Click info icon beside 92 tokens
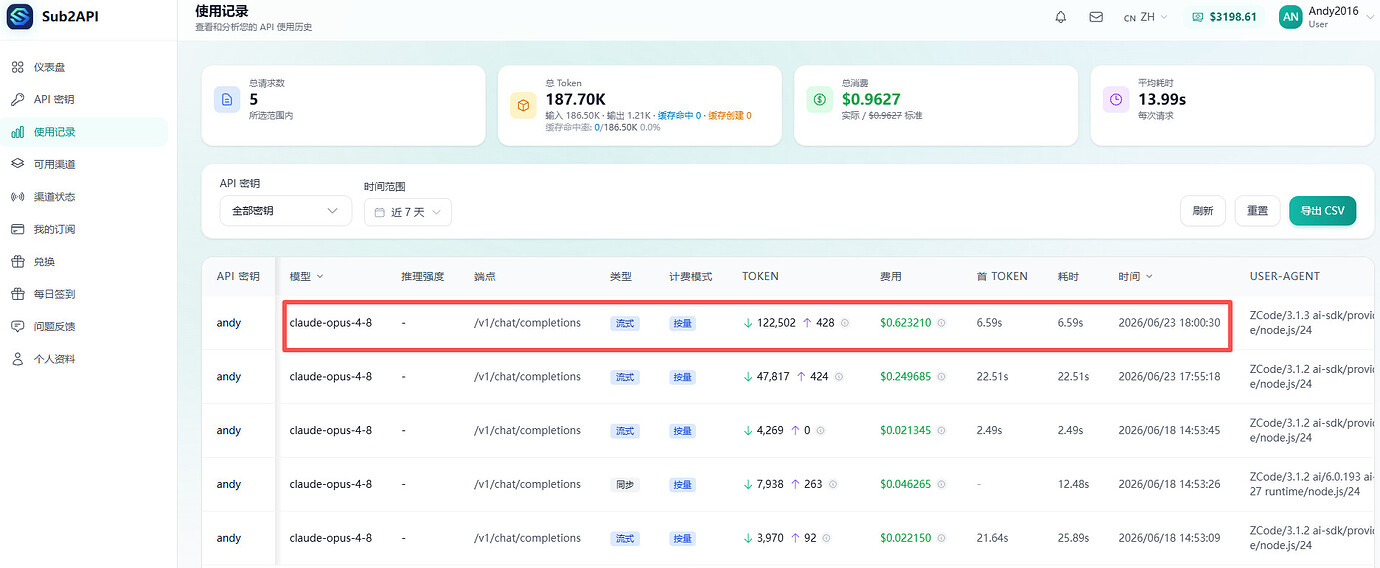Screen dimensions: 1380x568 click(x=827, y=538)
